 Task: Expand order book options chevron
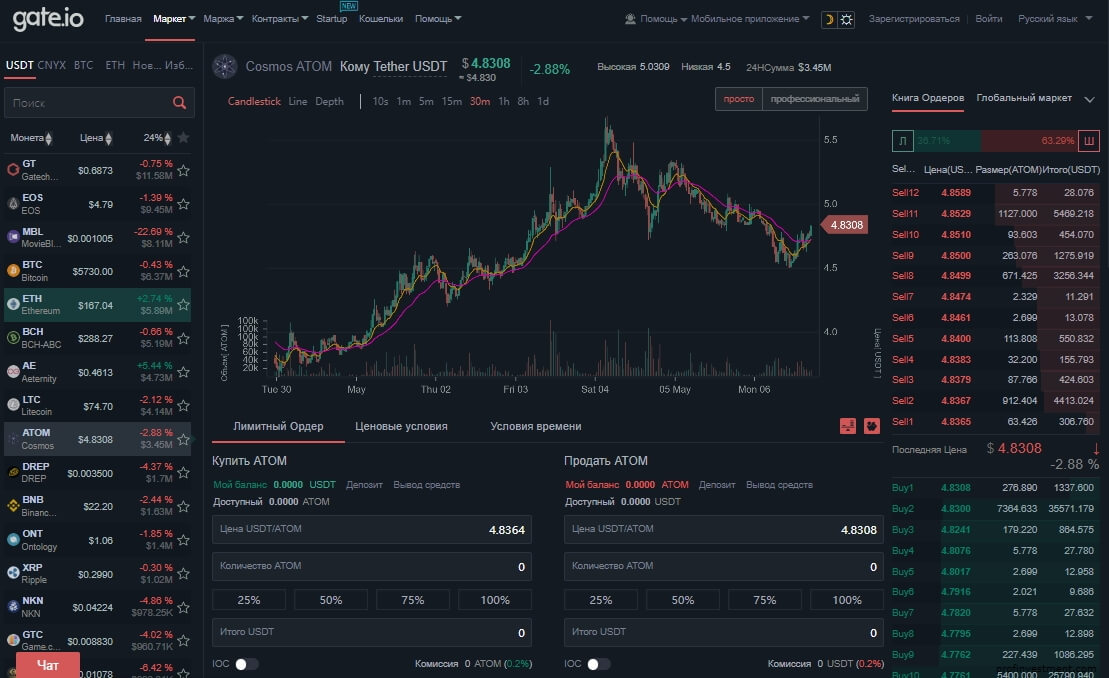point(1090,99)
